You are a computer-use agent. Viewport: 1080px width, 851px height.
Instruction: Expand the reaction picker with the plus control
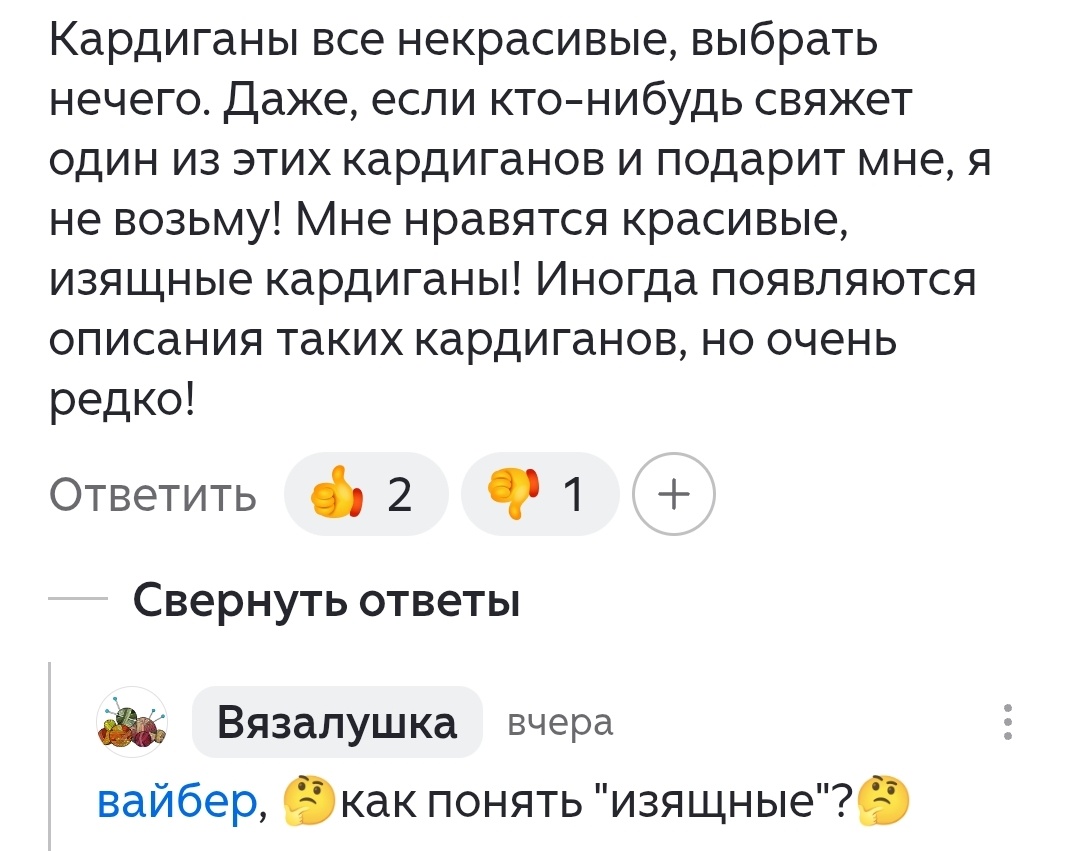pos(674,492)
